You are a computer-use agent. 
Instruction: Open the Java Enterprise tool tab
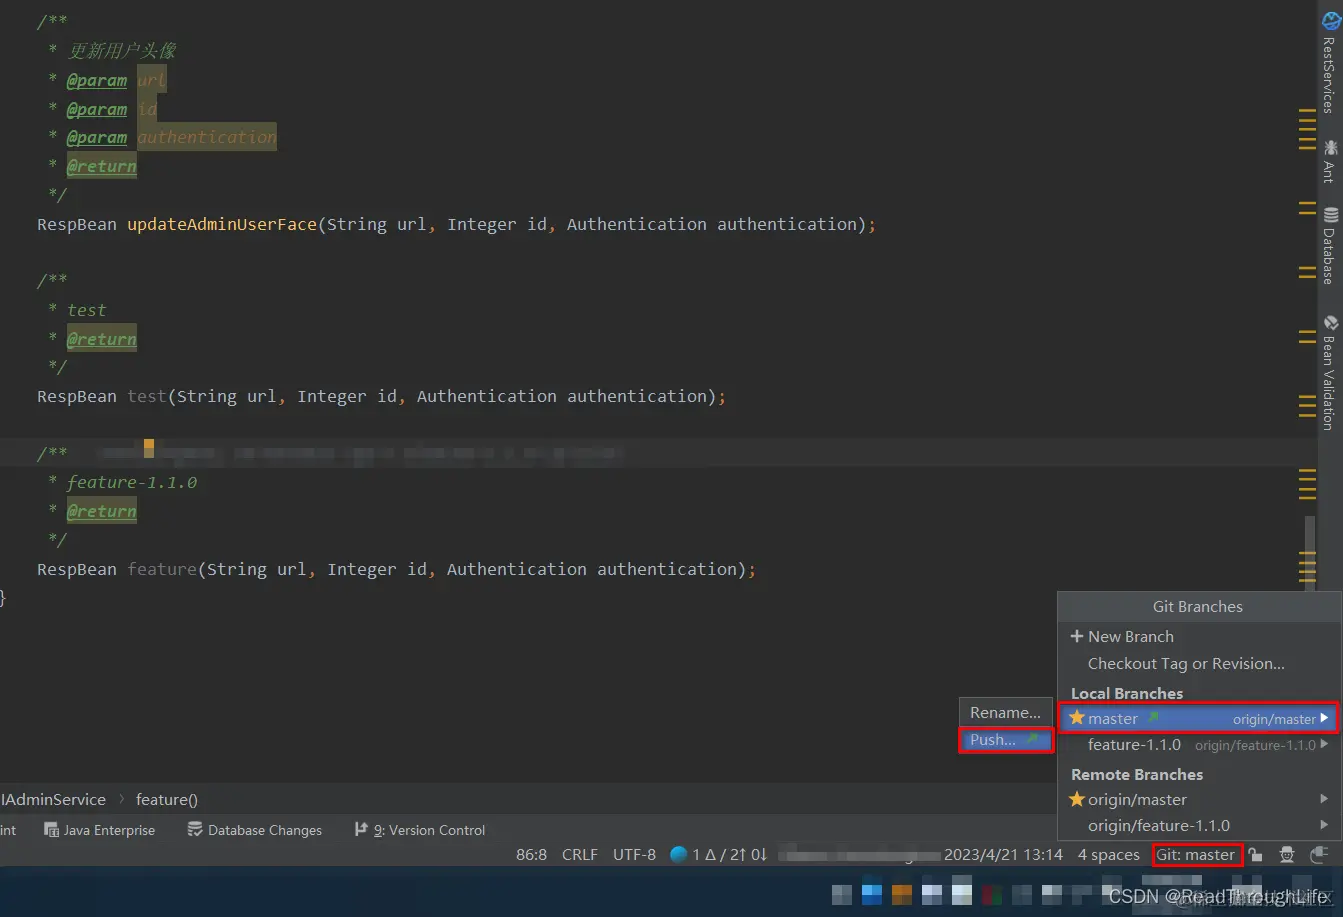[x=99, y=830]
